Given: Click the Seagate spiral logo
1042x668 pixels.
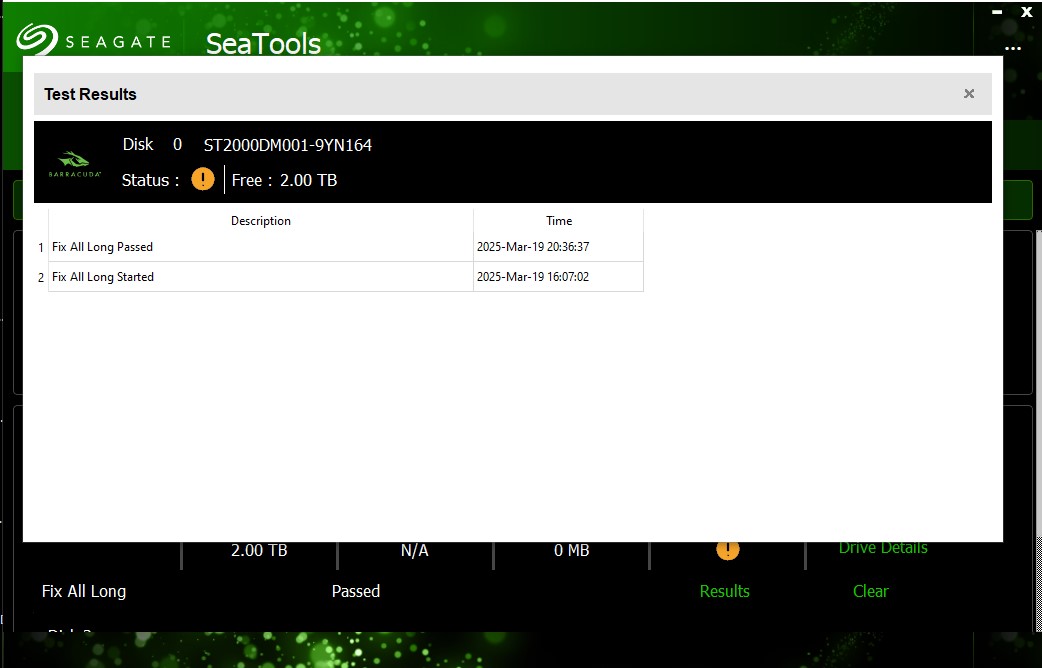Looking at the screenshot, I should click(x=36, y=41).
